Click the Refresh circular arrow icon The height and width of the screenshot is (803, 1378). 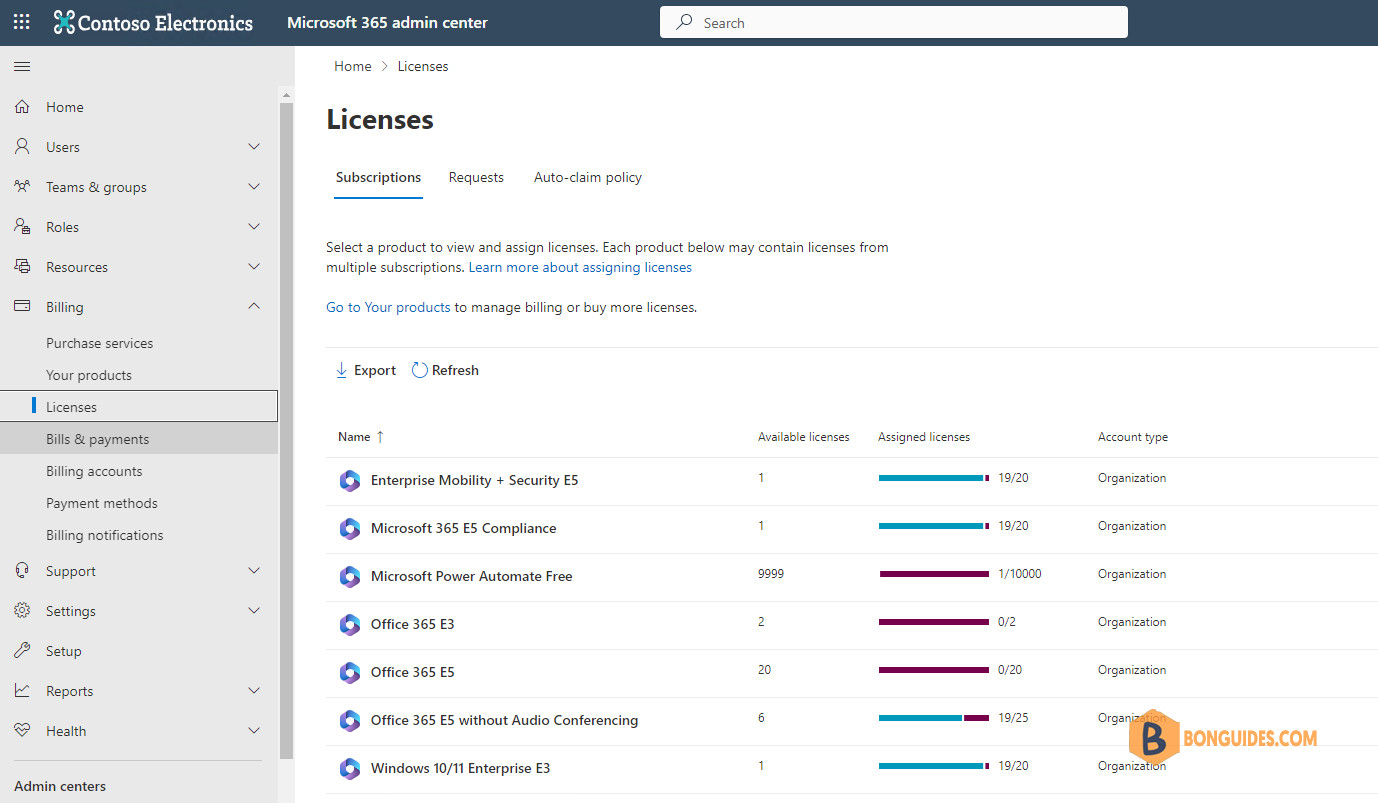pyautogui.click(x=420, y=370)
